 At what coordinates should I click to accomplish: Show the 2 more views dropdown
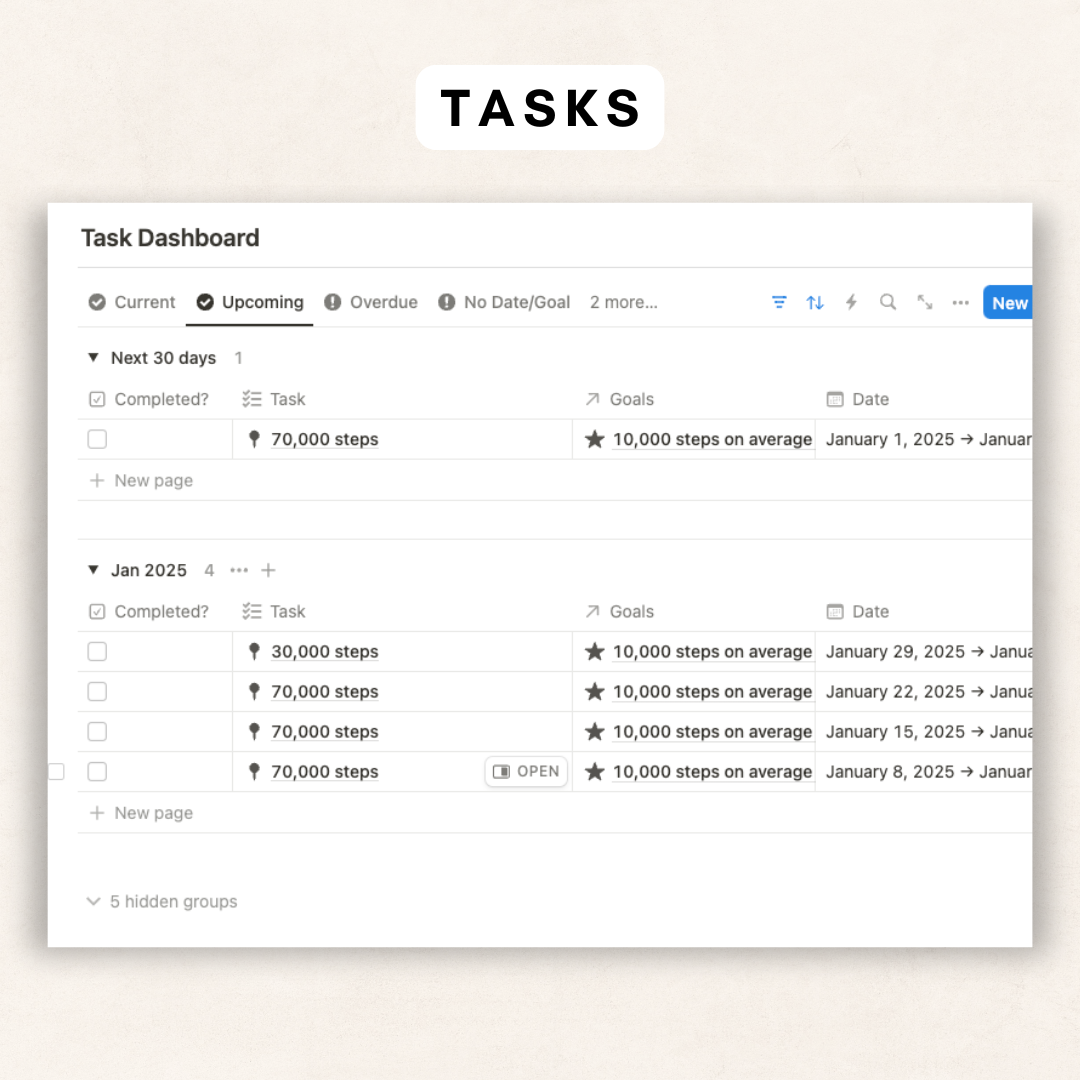pos(623,302)
